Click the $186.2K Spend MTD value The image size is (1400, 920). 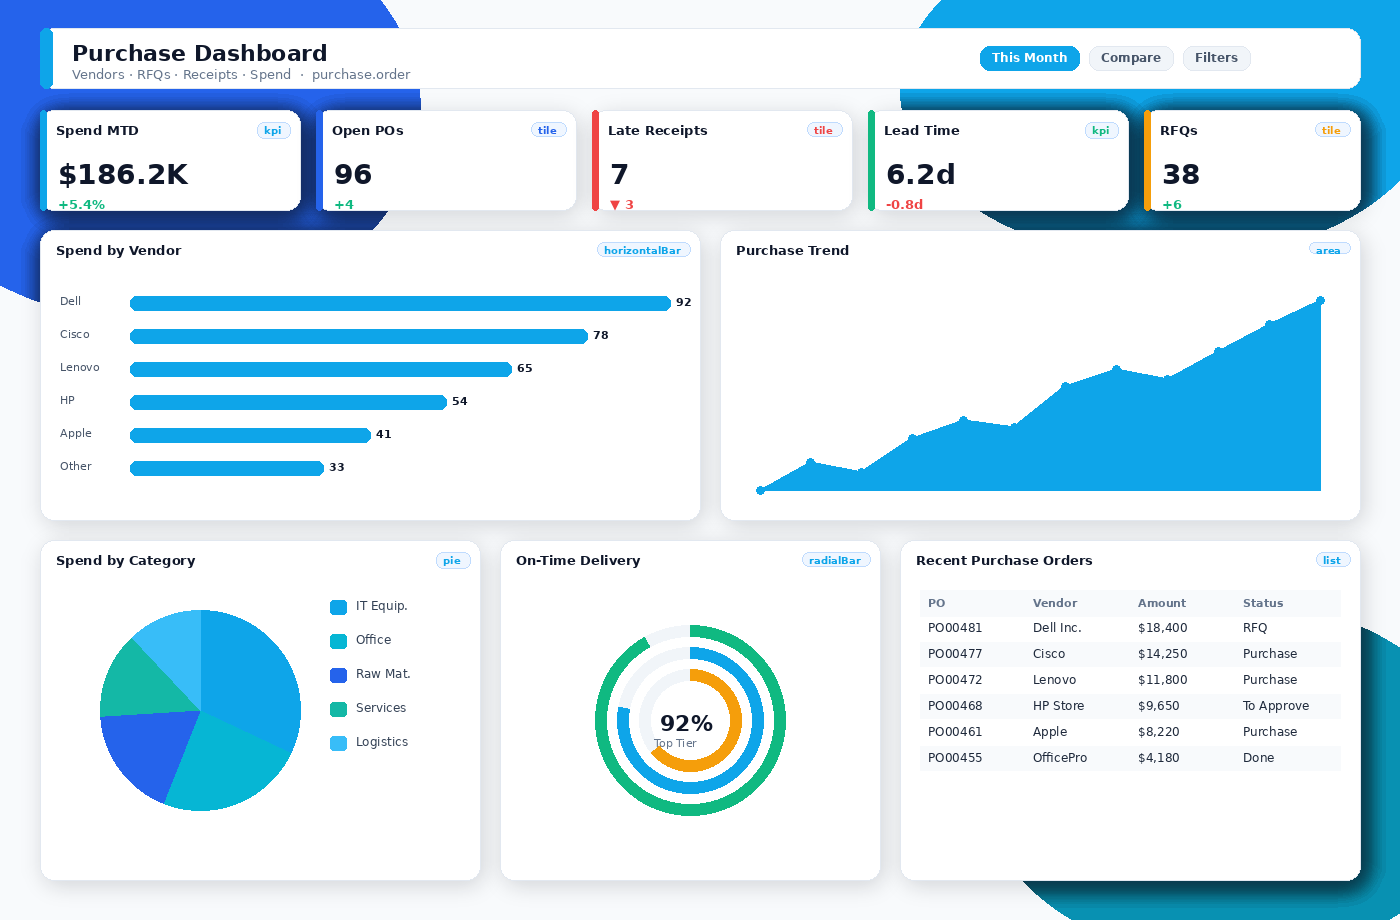(123, 175)
